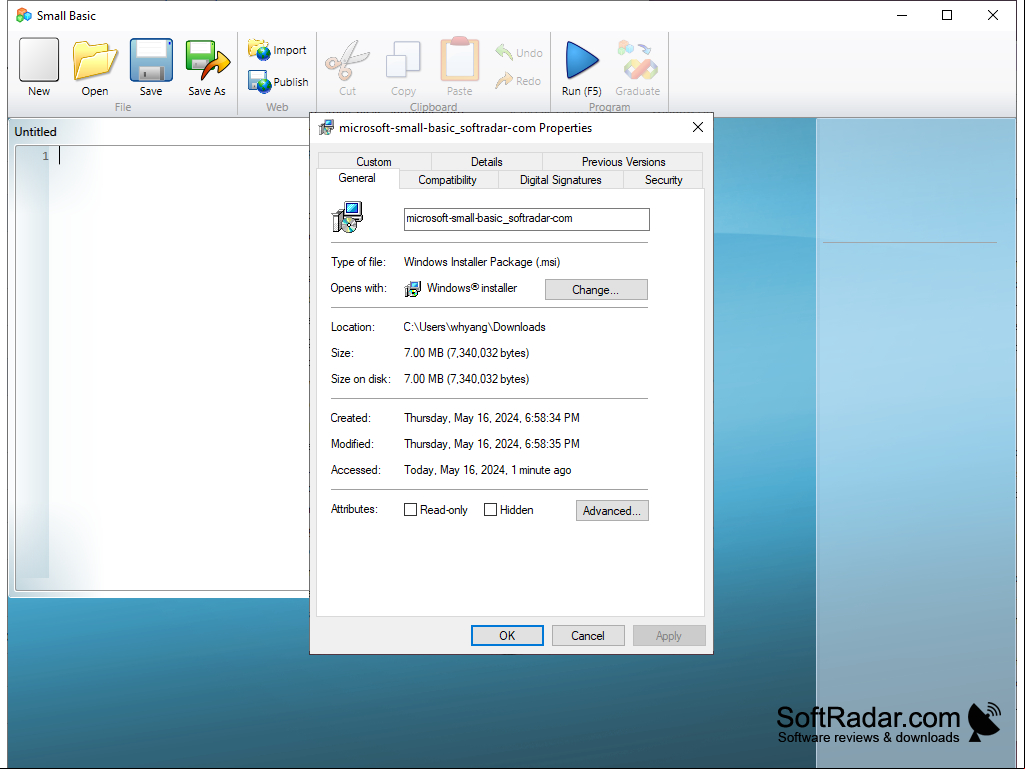The height and width of the screenshot is (769, 1025).
Task: Click the Windows installer icon beside Opens with
Action: 412,288
